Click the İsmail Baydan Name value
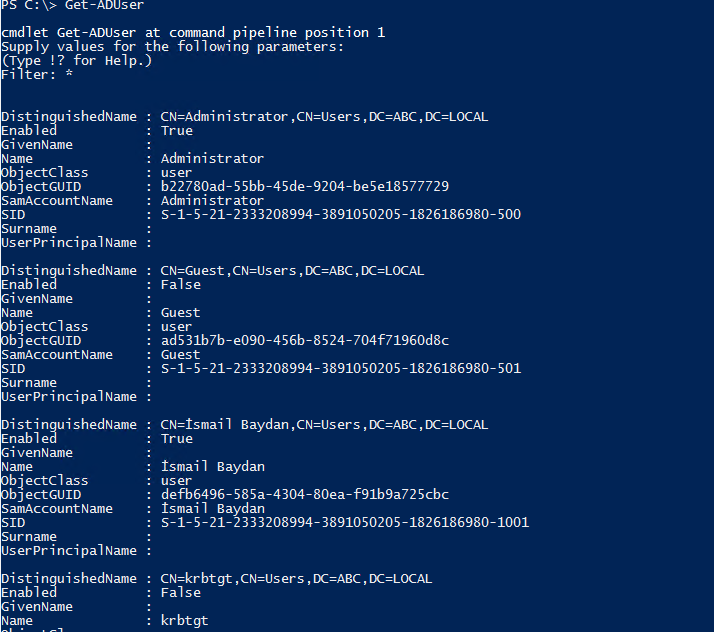The height and width of the screenshot is (632, 714). (x=213, y=466)
